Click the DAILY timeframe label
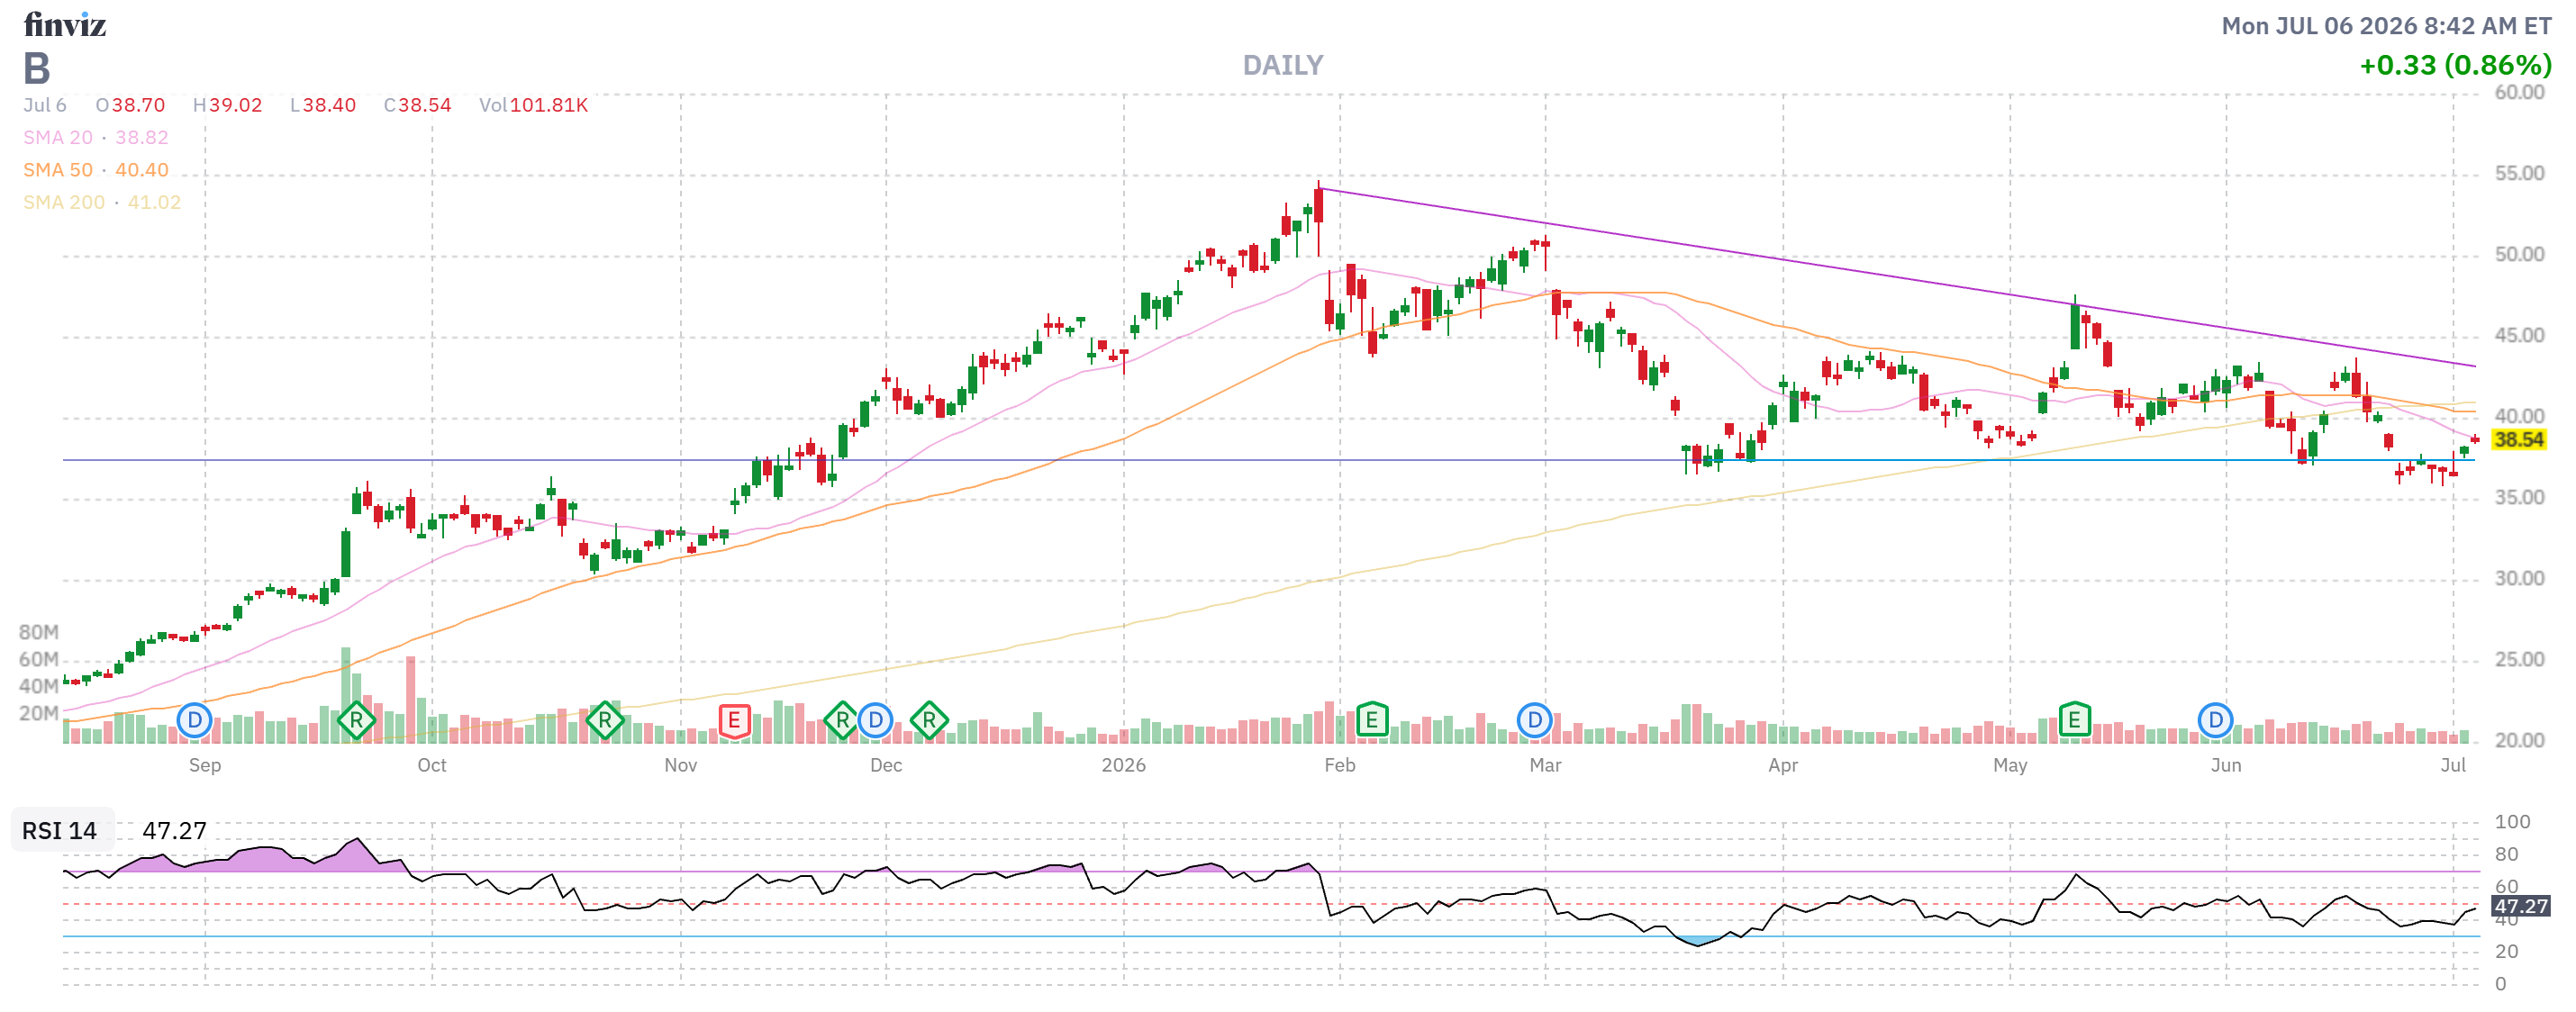This screenshot has height=1012, width=2576. click(x=1283, y=66)
